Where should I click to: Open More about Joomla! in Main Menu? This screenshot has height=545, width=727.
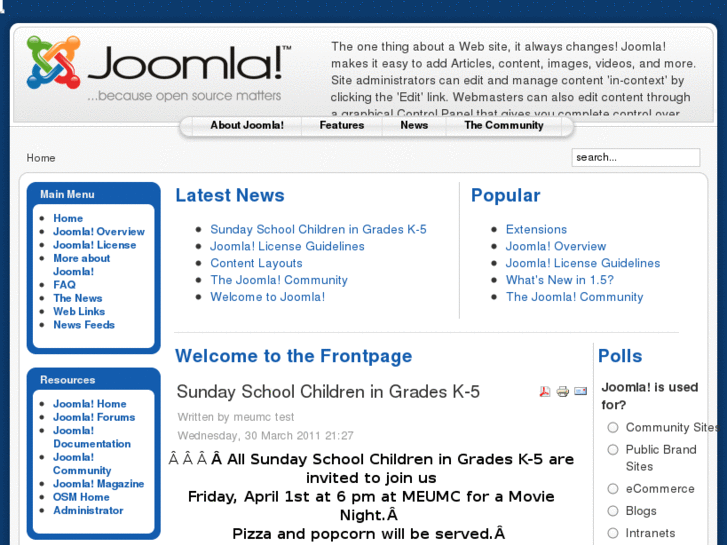tap(82, 265)
